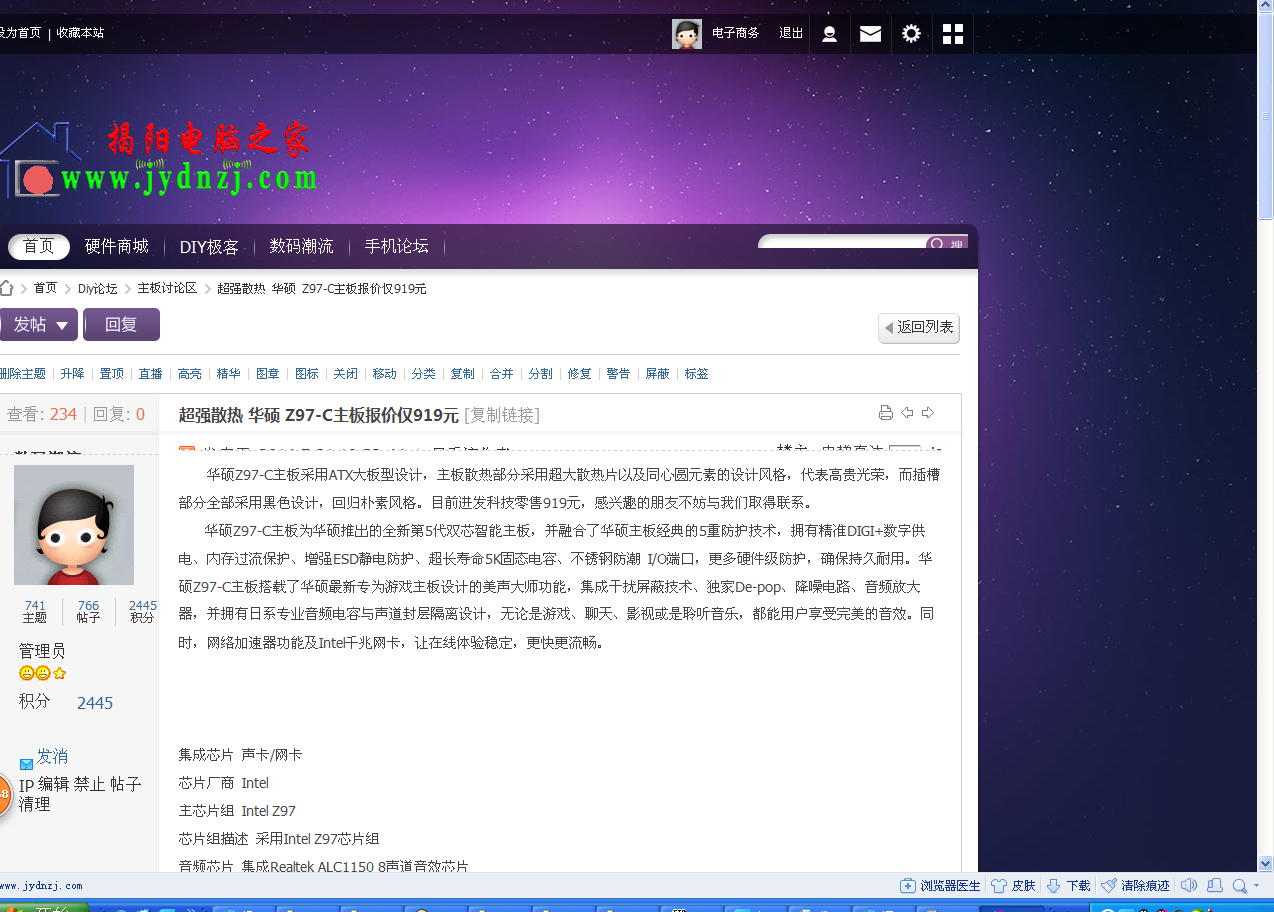Click the 警告 moderation link

(618, 373)
